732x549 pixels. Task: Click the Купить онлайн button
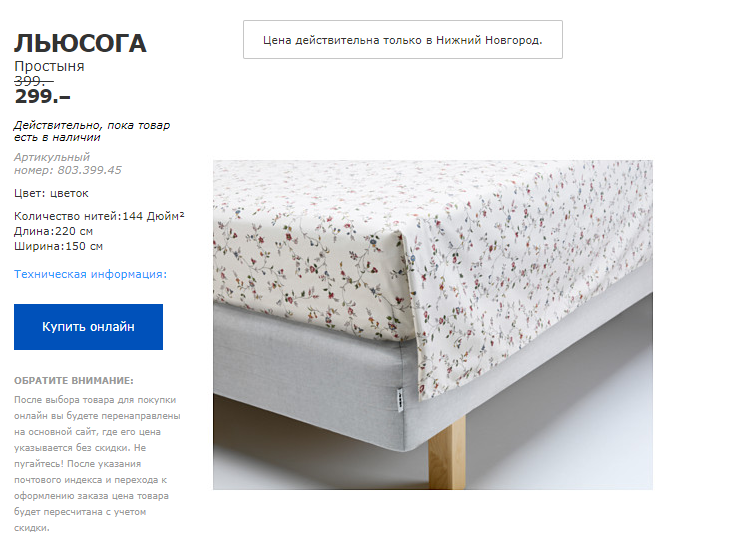point(88,327)
